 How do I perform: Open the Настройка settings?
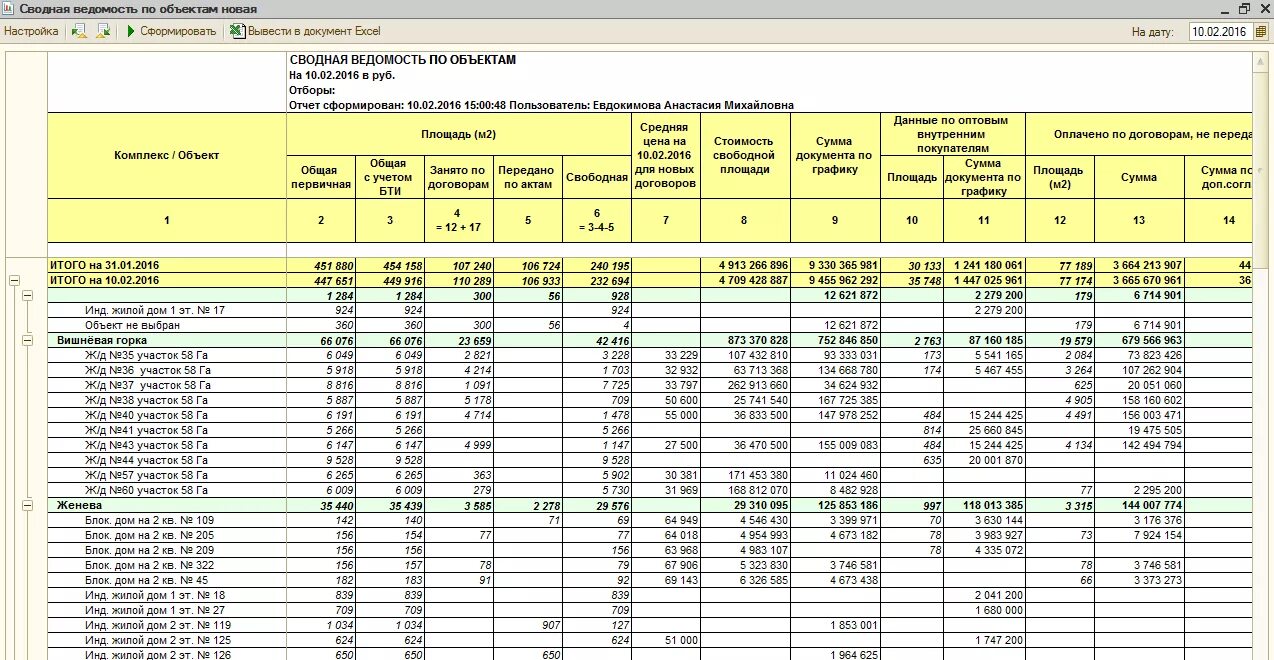(31, 31)
